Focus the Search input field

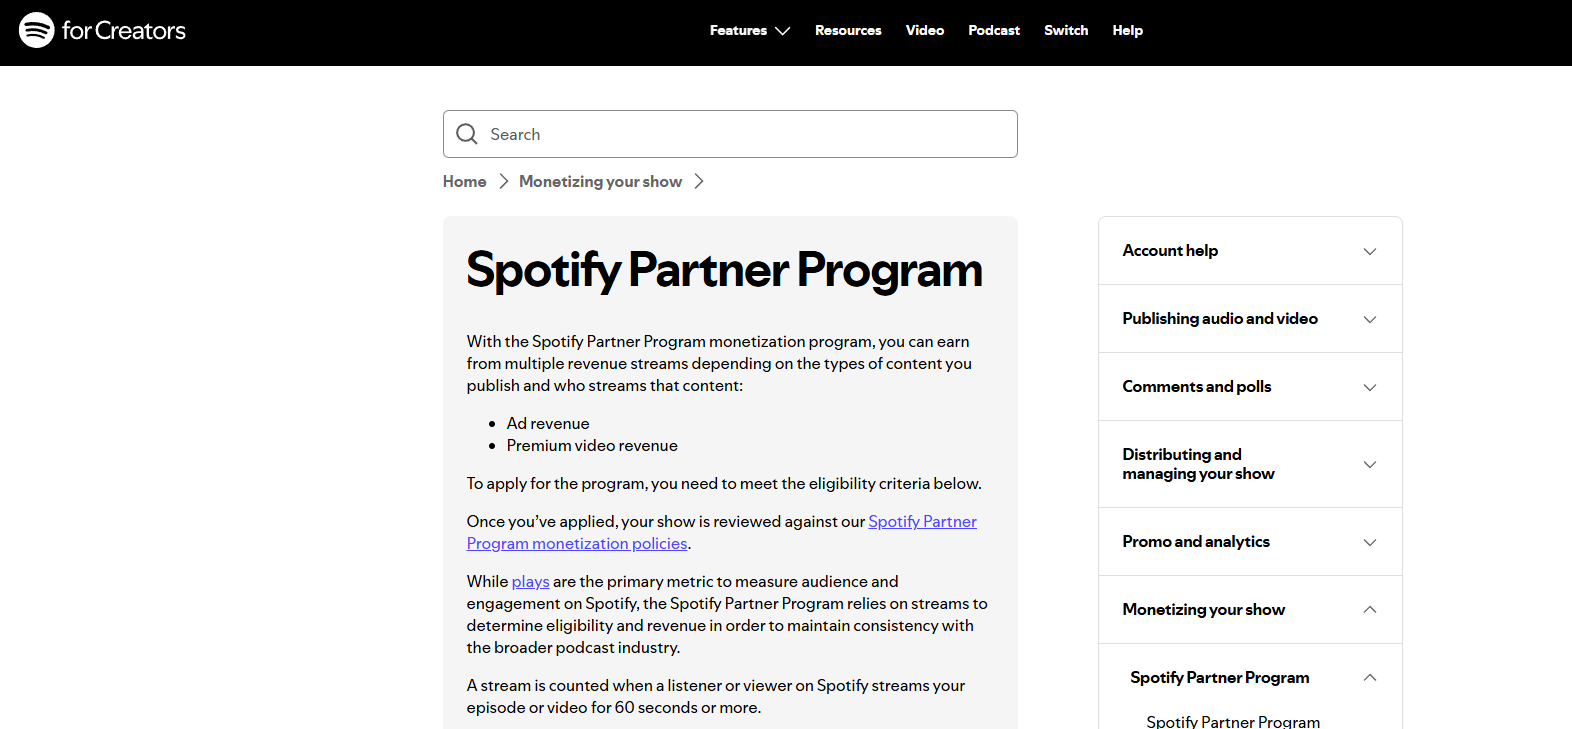pyautogui.click(x=730, y=134)
